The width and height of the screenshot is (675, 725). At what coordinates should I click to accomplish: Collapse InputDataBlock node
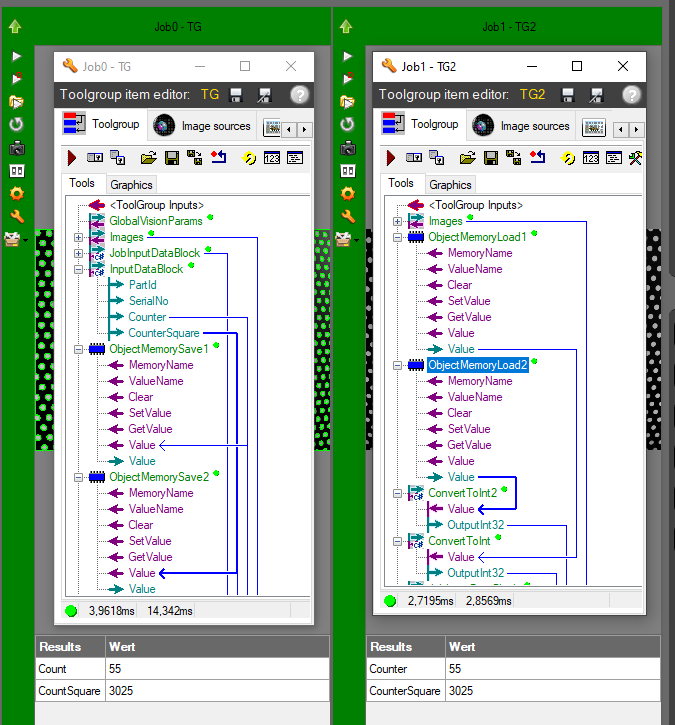point(79,269)
